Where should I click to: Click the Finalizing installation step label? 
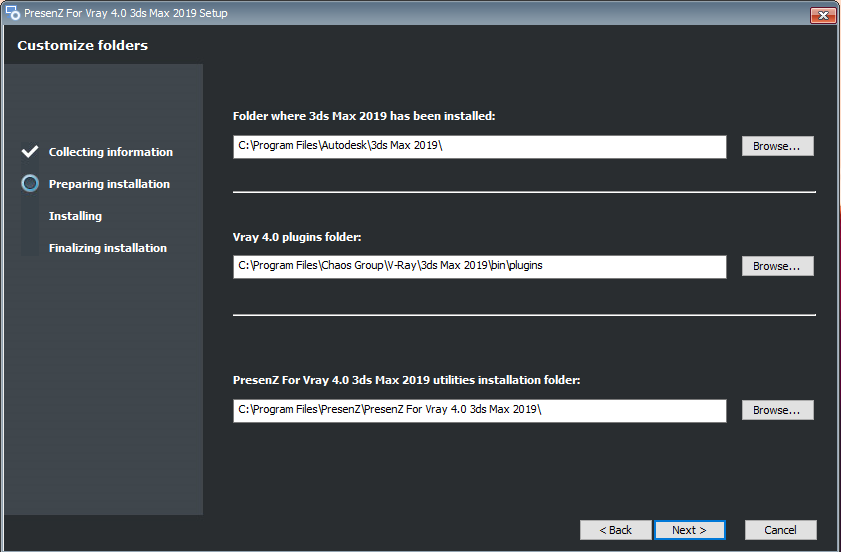pos(108,248)
